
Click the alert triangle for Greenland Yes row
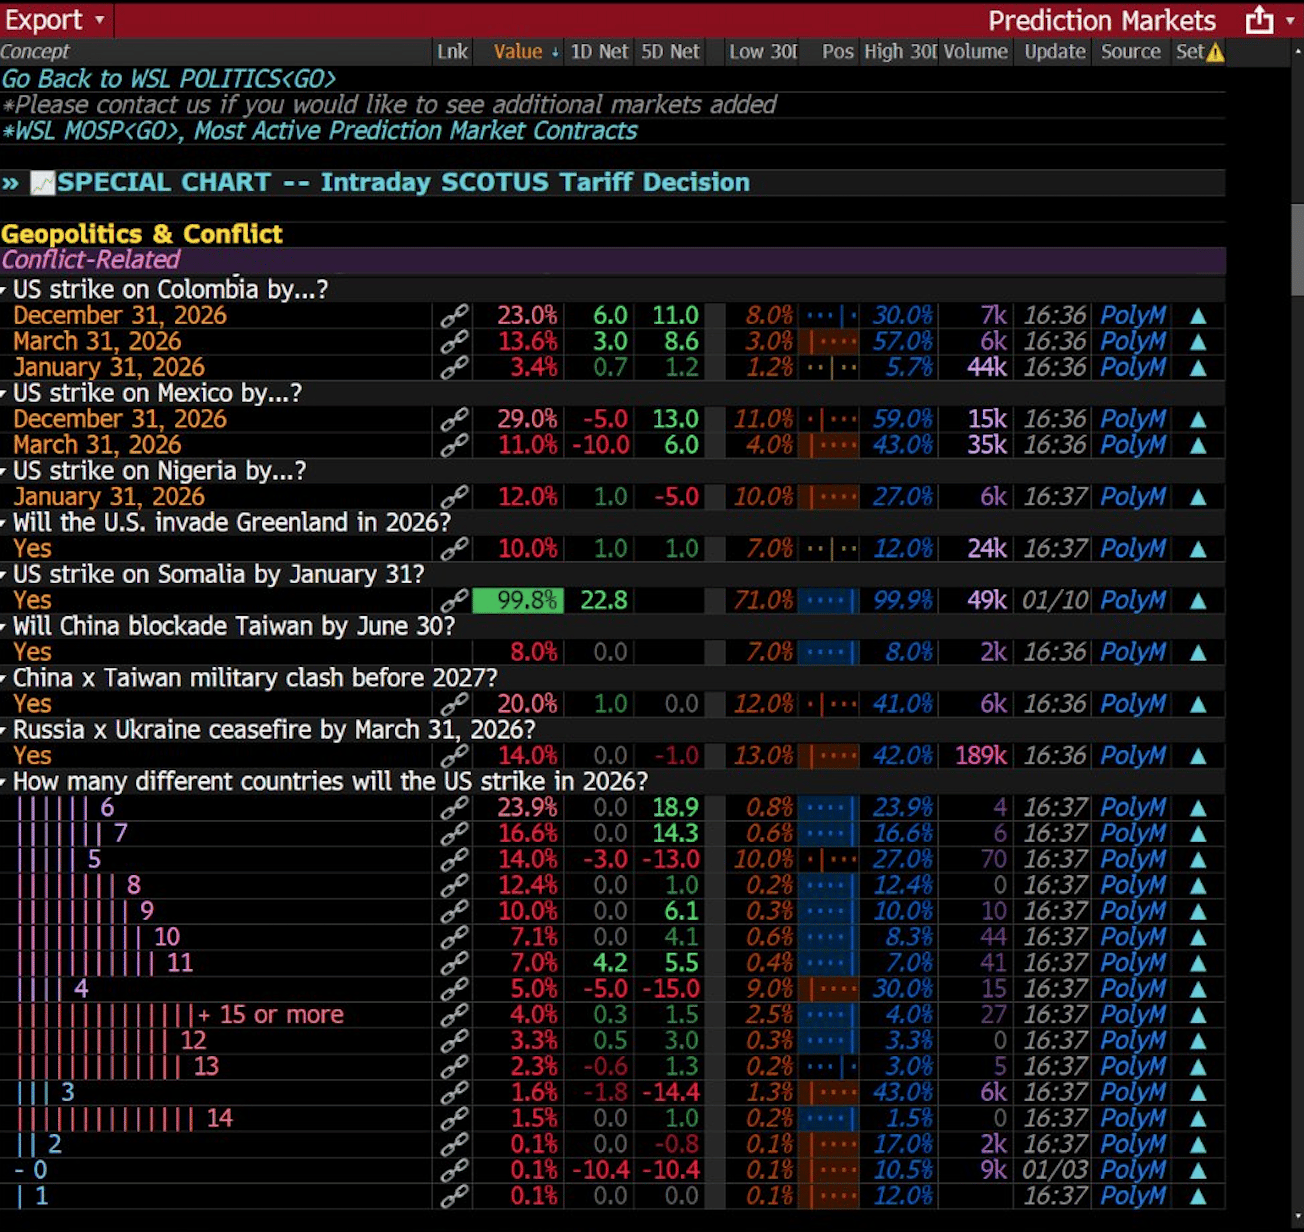tap(1198, 549)
